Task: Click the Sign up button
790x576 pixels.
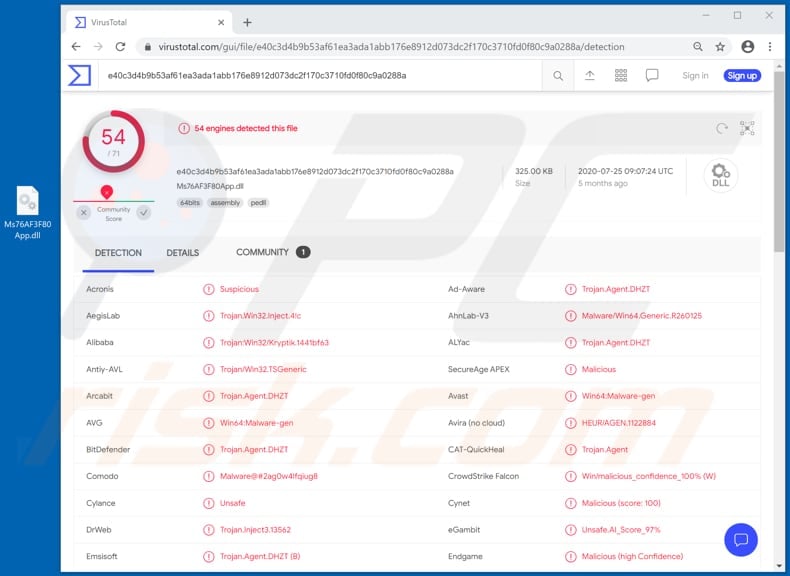Action: pyautogui.click(x=742, y=76)
